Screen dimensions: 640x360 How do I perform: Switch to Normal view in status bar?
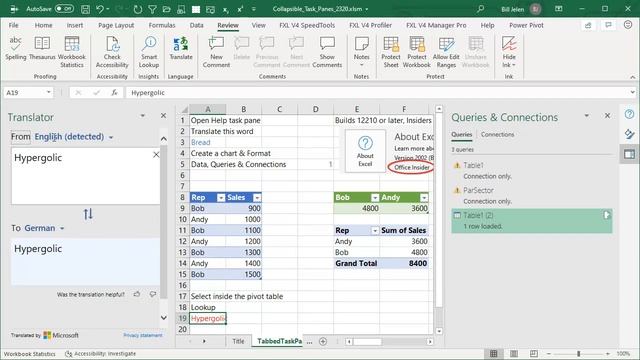(493, 353)
